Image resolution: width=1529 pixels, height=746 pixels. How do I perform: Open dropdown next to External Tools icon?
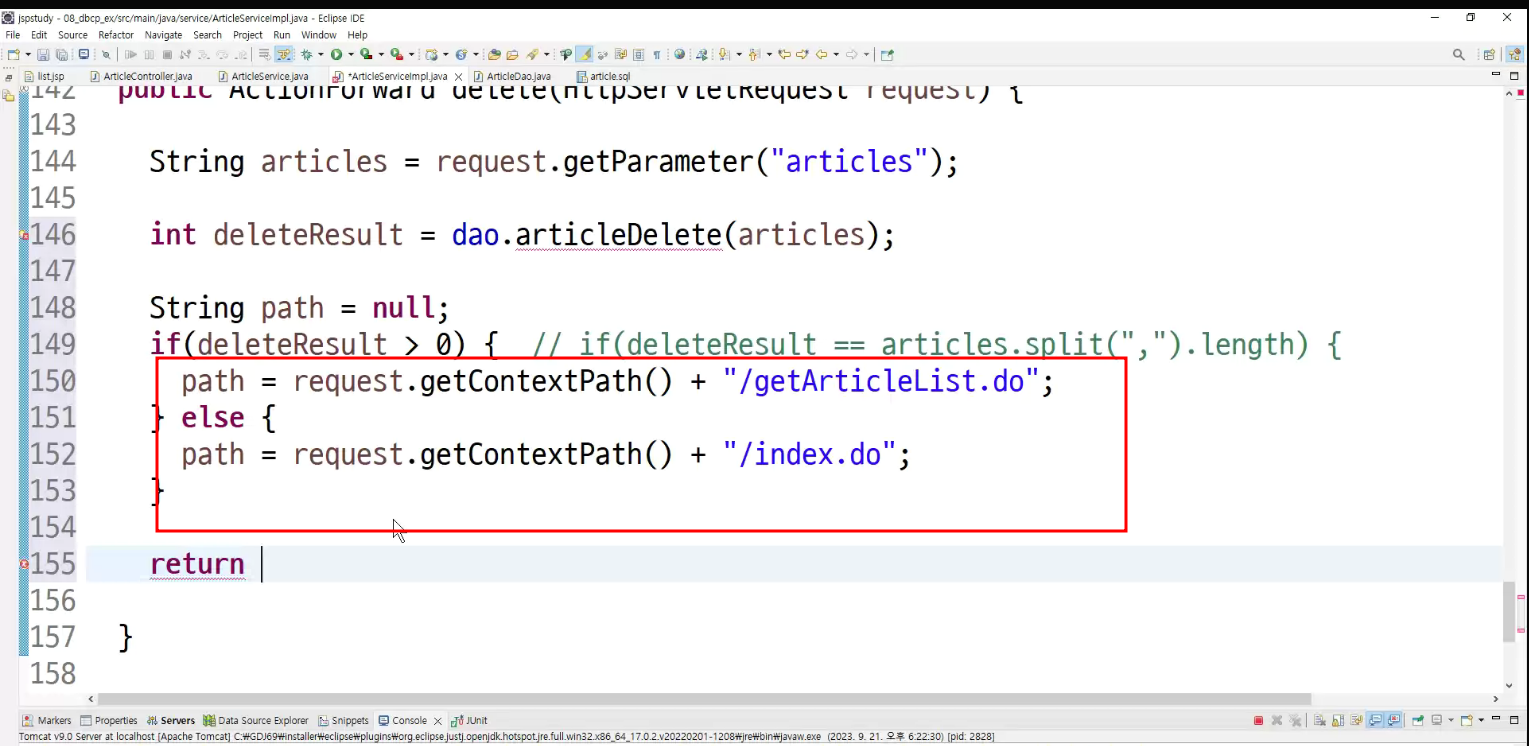pyautogui.click(x=411, y=54)
